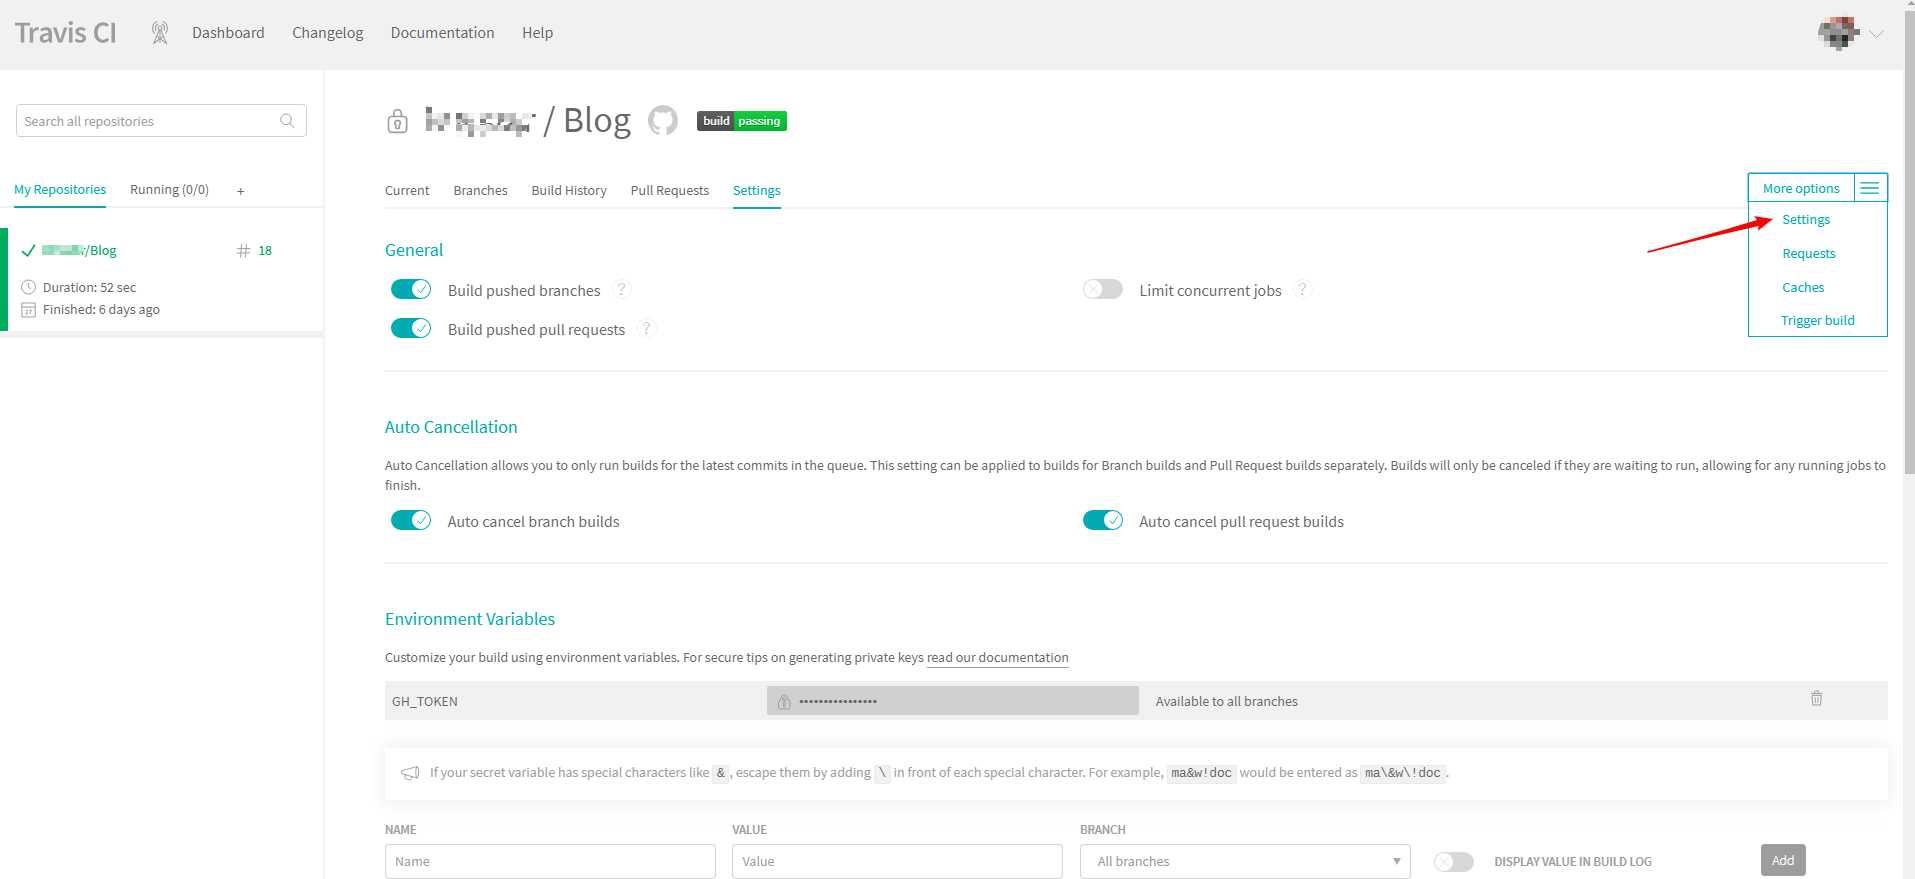1915x879 pixels.
Task: Click the repository lock icon
Action: pos(397,121)
